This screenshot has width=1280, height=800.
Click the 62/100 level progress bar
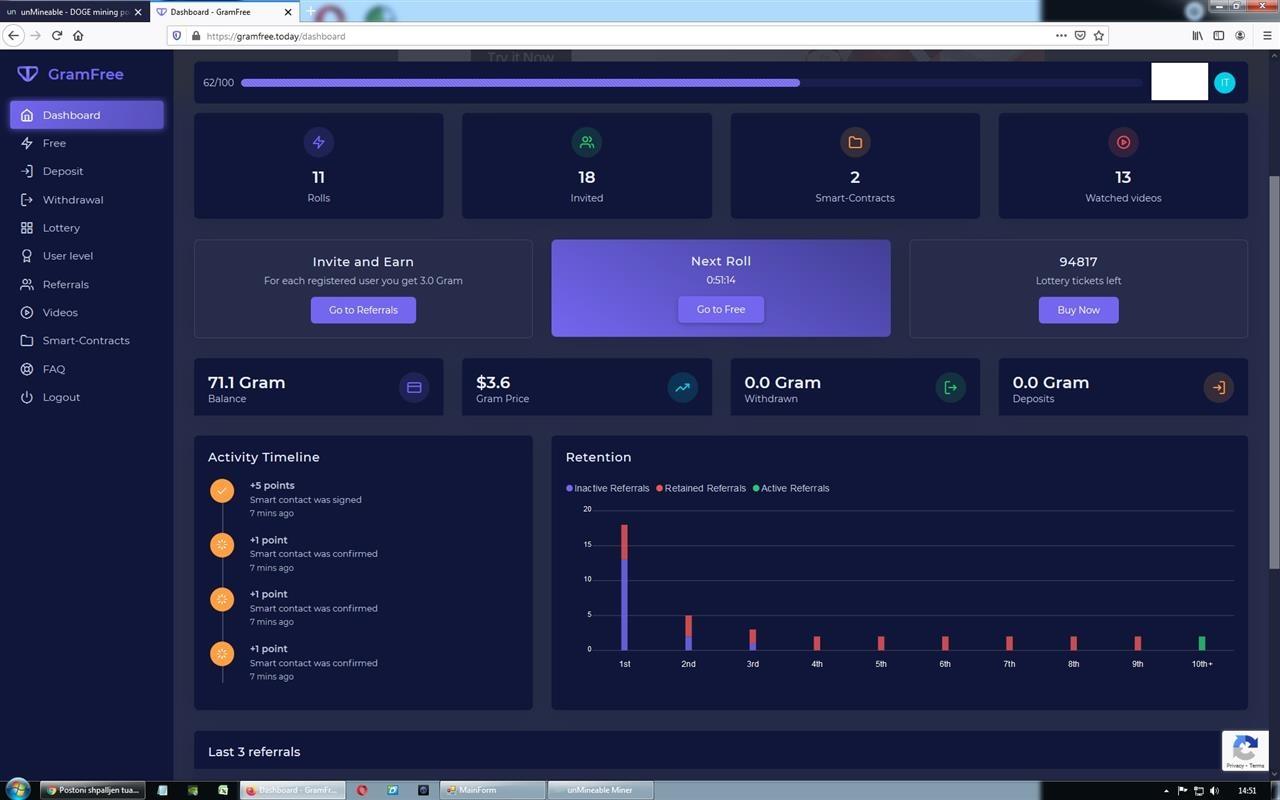click(x=691, y=83)
